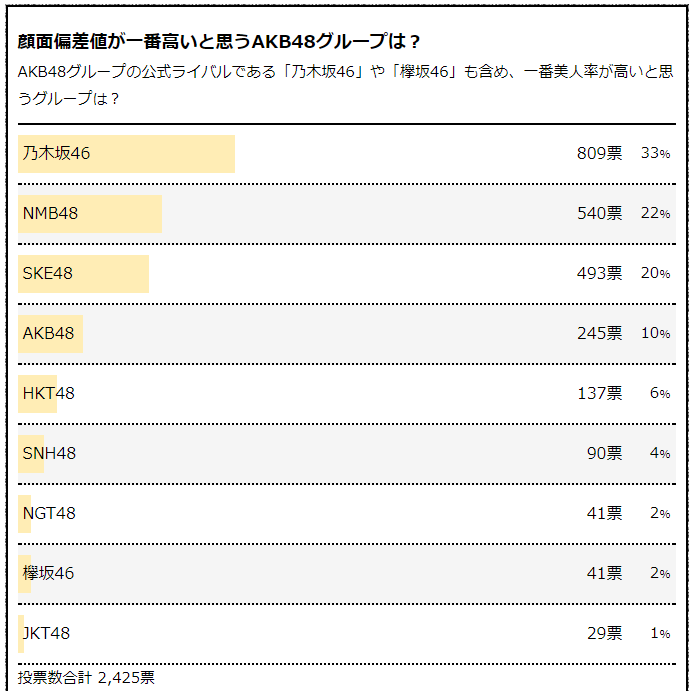The image size is (695, 691).
Task: Click the 809票 vote count
Action: click(x=599, y=154)
